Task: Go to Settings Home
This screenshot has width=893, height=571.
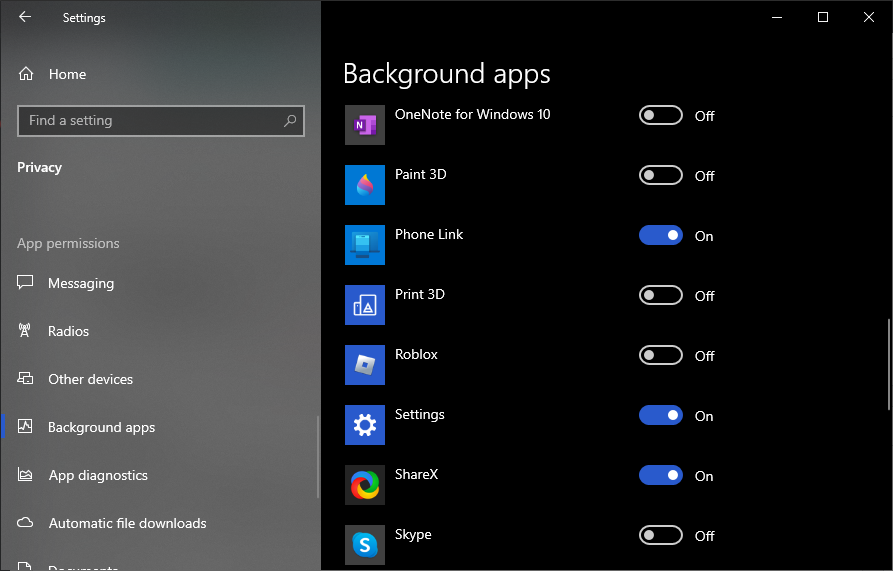Action: [66, 74]
